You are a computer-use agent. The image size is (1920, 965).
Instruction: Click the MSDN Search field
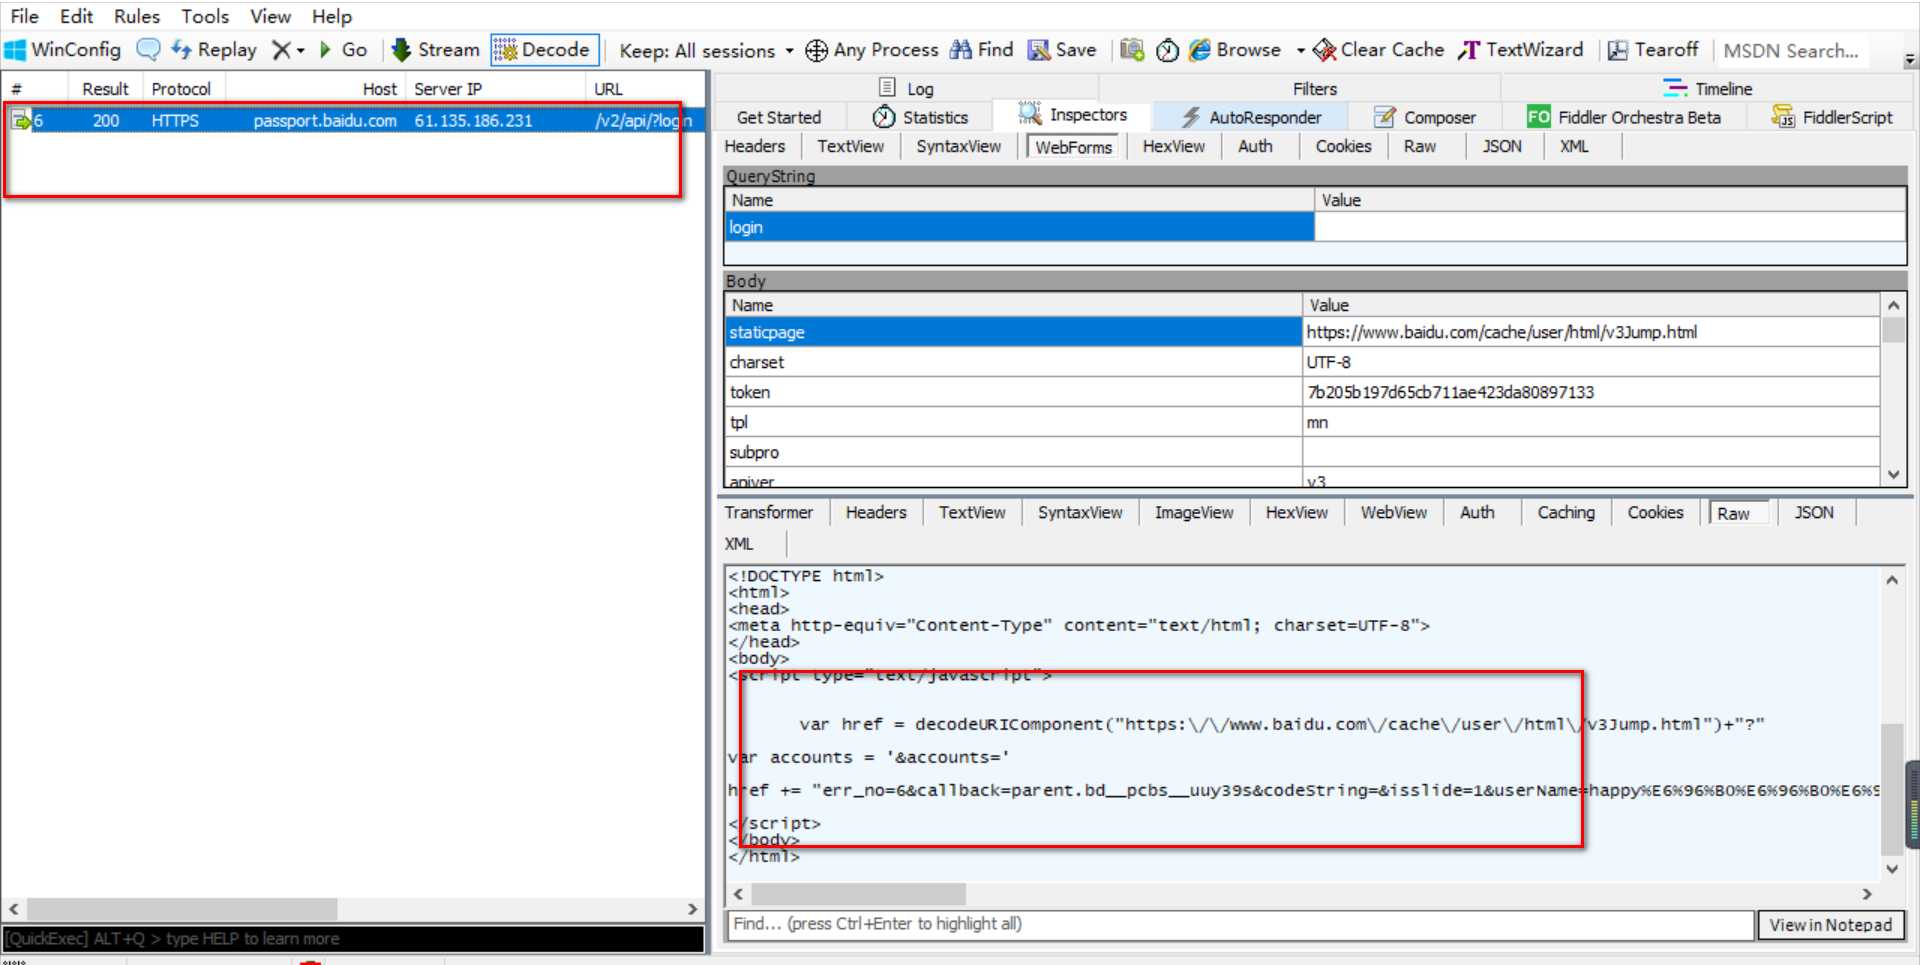1793,50
